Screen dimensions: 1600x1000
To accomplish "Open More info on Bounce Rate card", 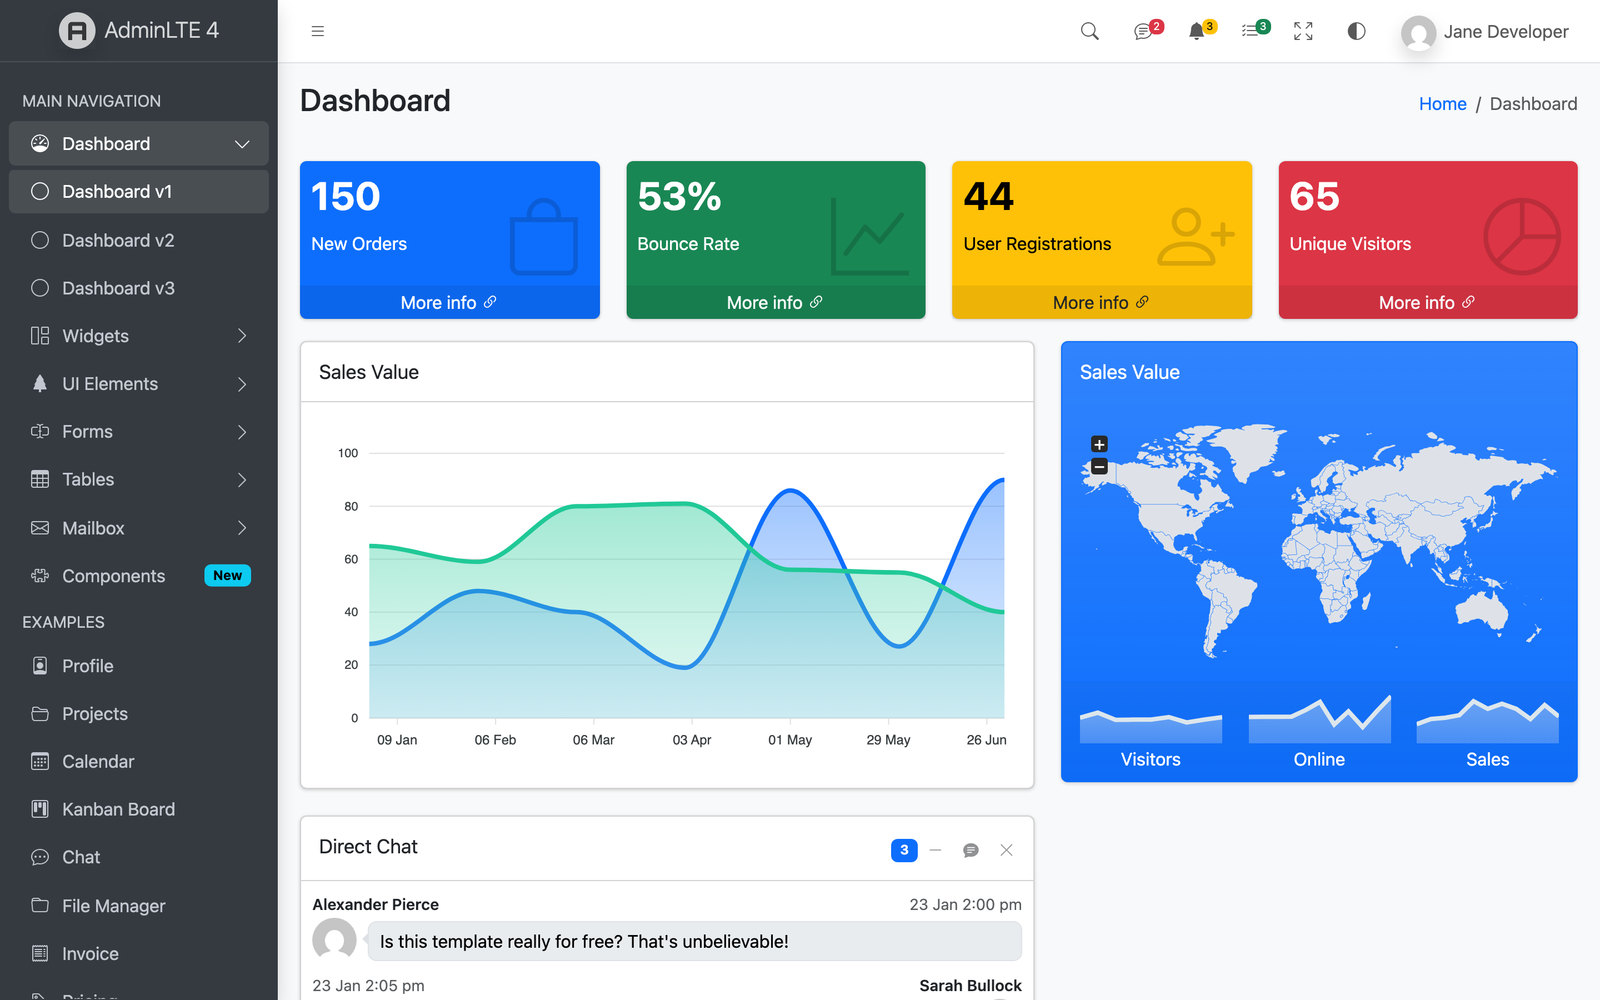I will click(x=775, y=302).
